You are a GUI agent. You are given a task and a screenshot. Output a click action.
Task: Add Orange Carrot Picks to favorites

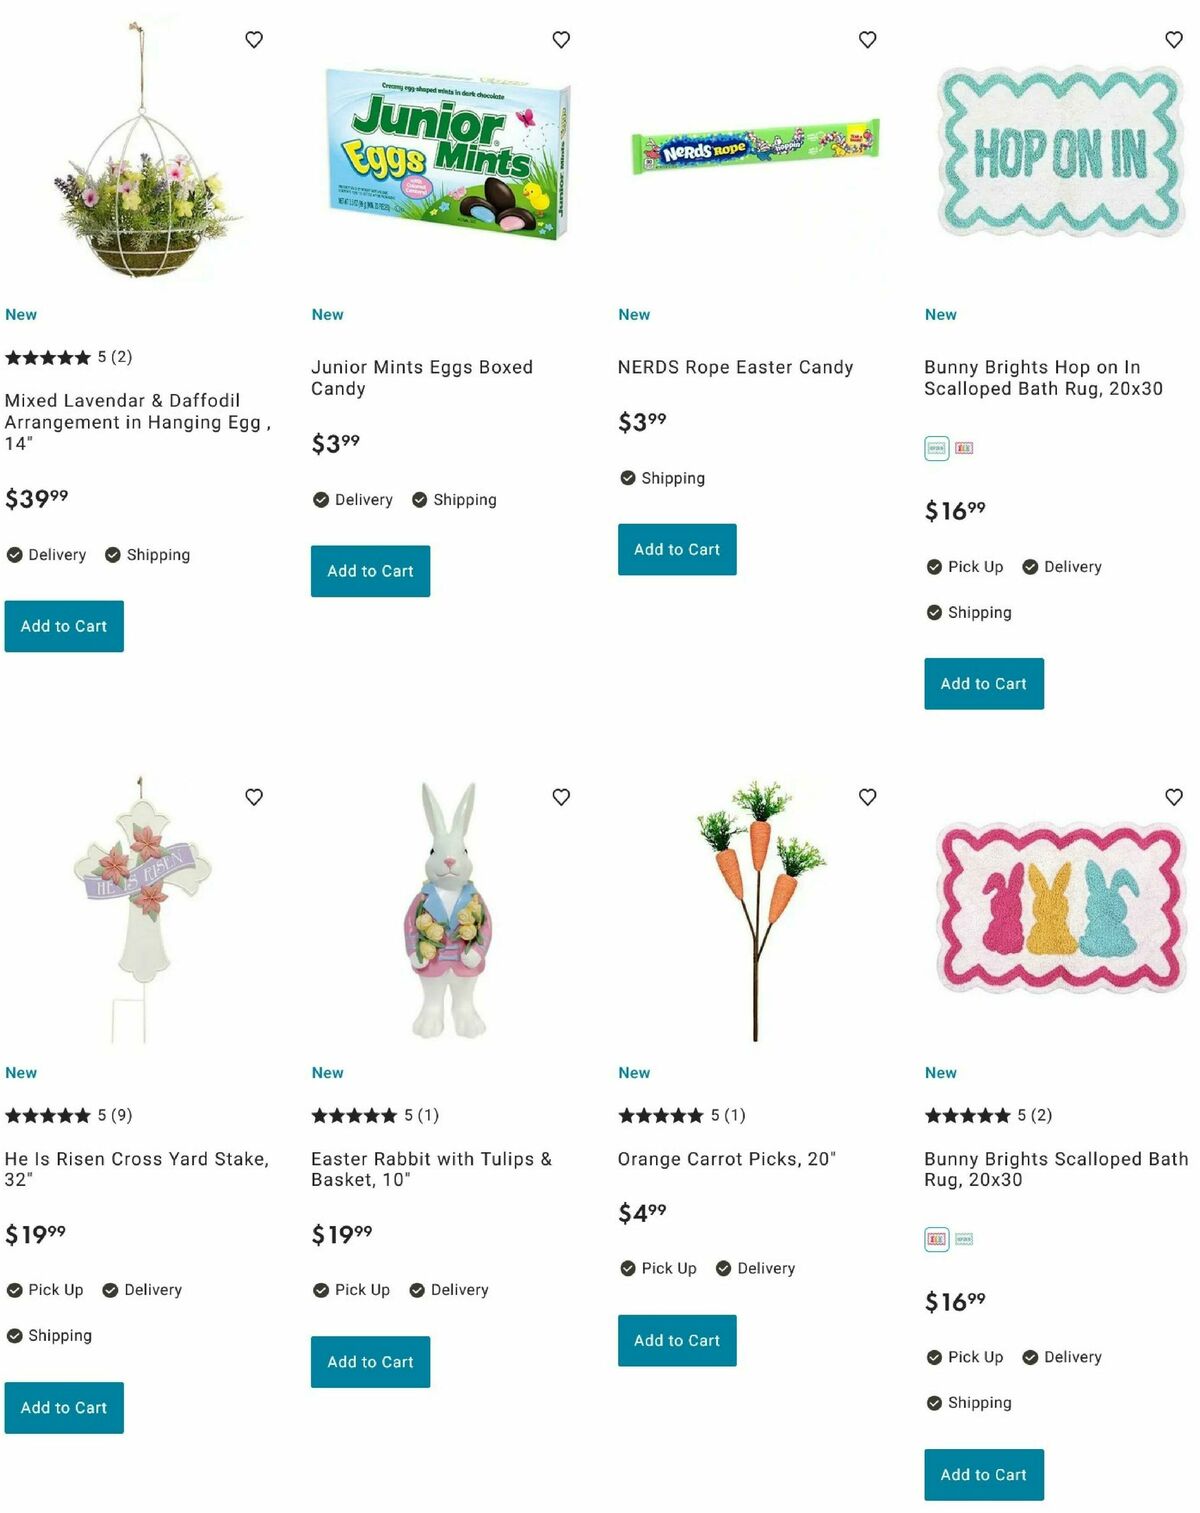[x=868, y=797]
